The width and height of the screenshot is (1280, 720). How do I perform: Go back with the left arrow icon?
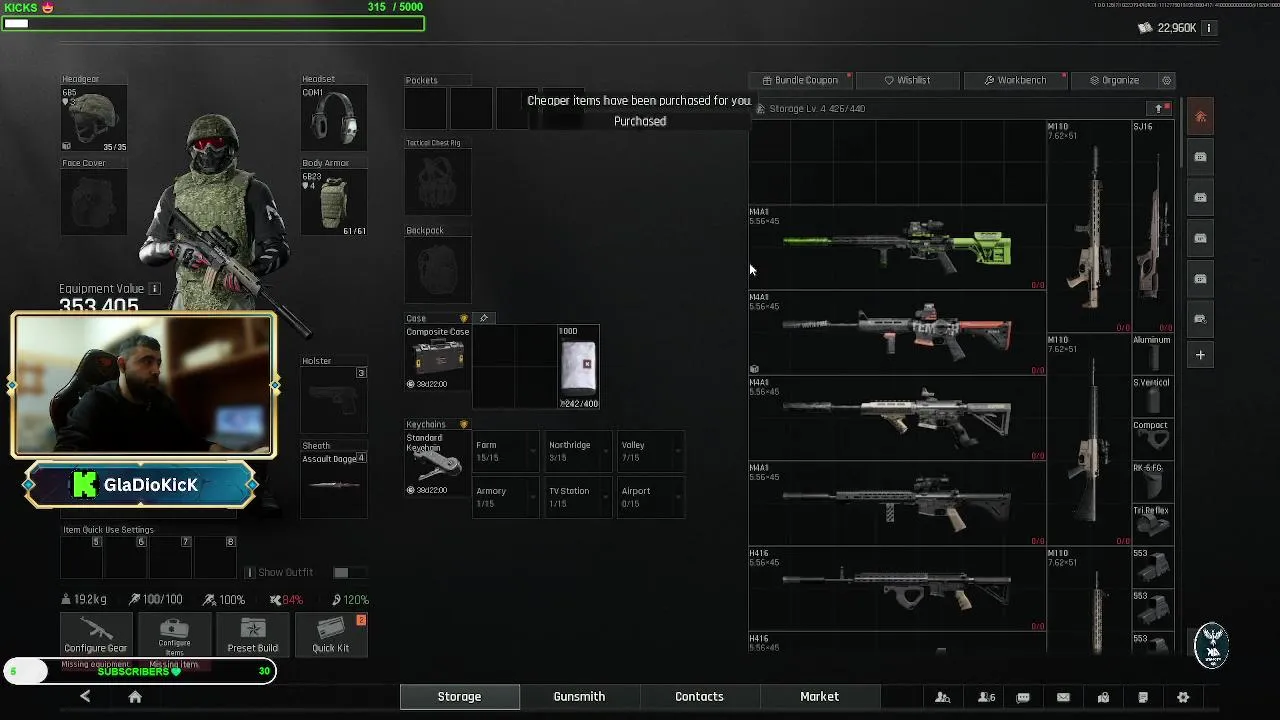[x=85, y=696]
